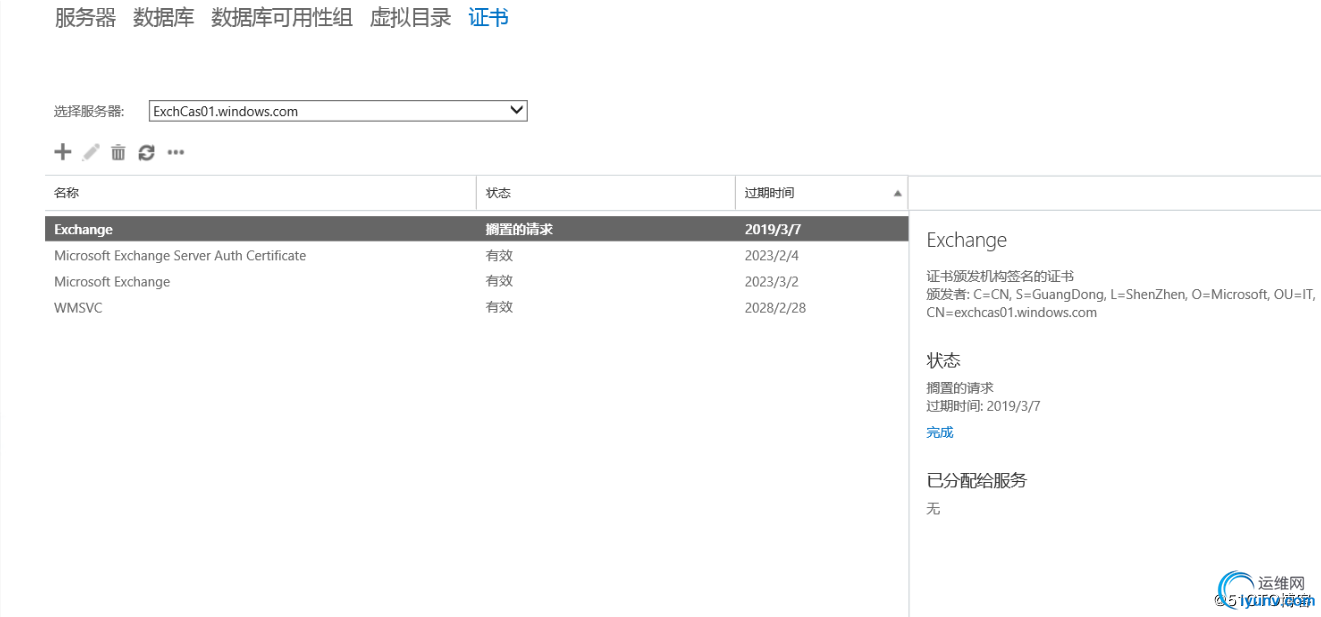1321x617 pixels.
Task: Add a new certificate with plus icon
Action: (63, 152)
